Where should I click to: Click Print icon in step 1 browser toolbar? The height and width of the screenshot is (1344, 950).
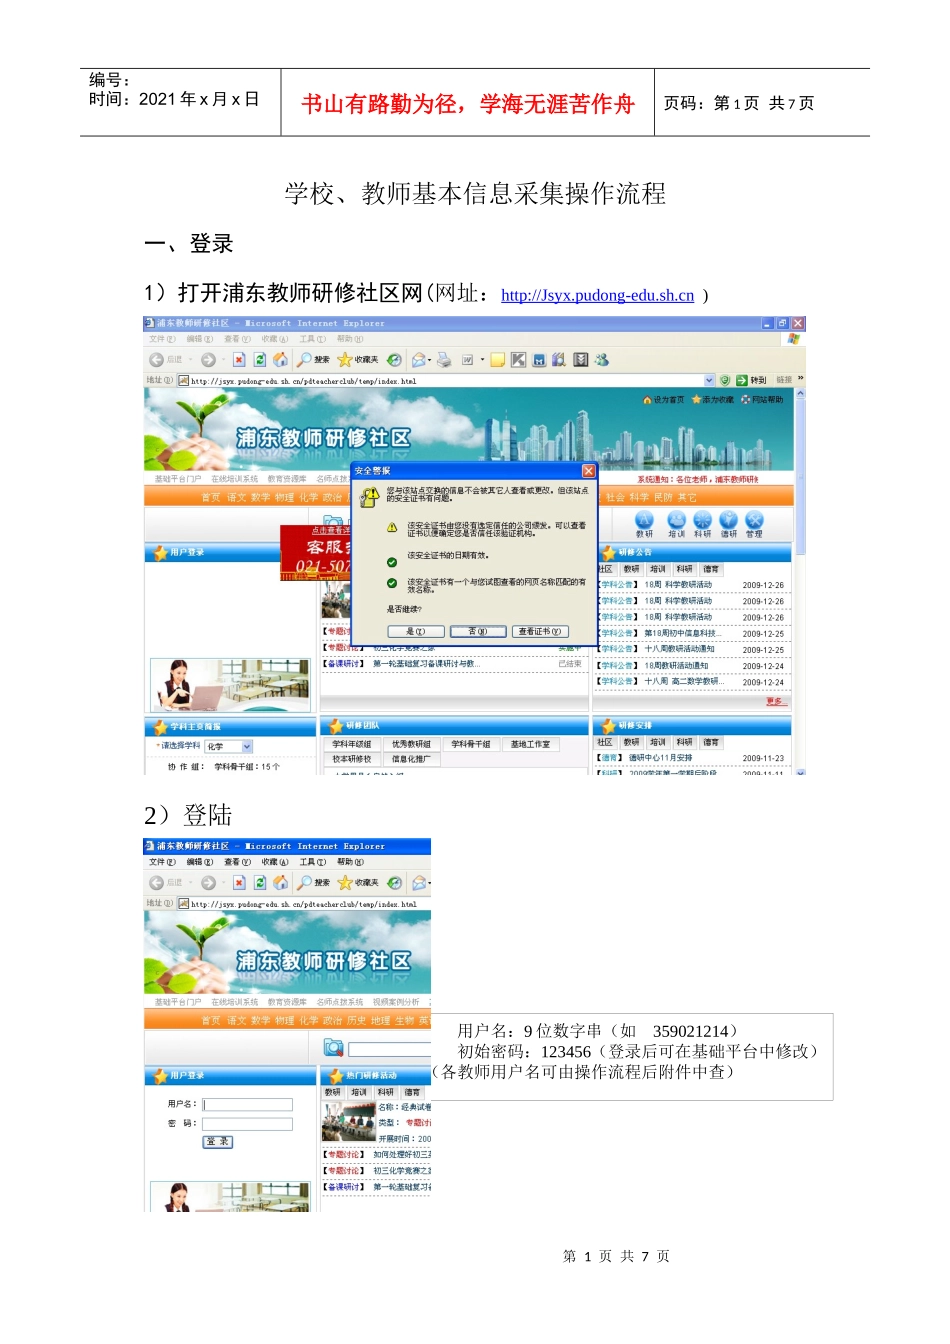tap(444, 360)
